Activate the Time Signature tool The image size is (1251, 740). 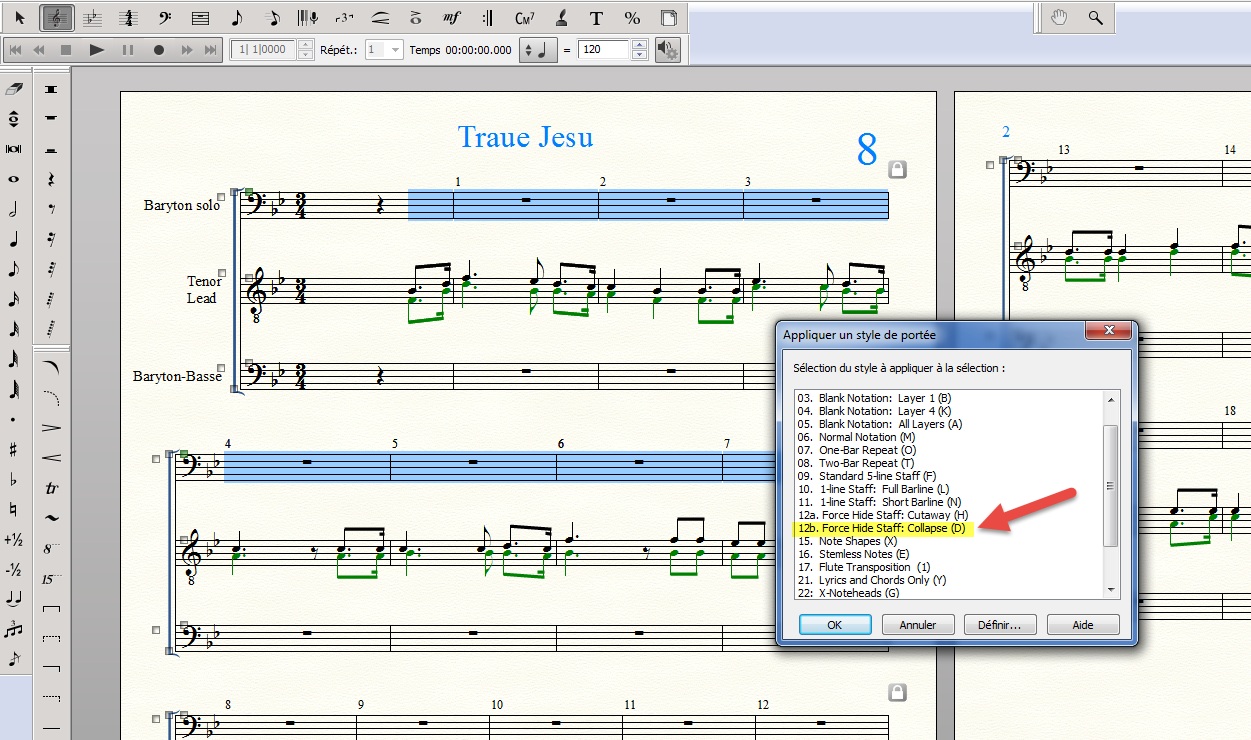coord(127,18)
